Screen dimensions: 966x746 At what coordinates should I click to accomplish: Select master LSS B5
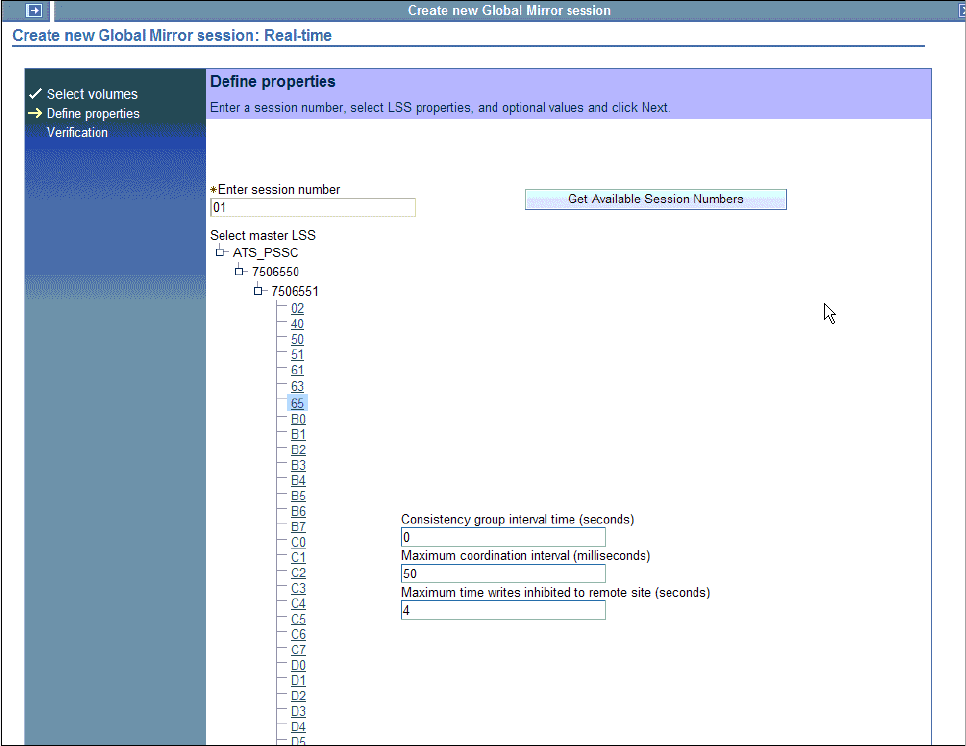(x=298, y=496)
